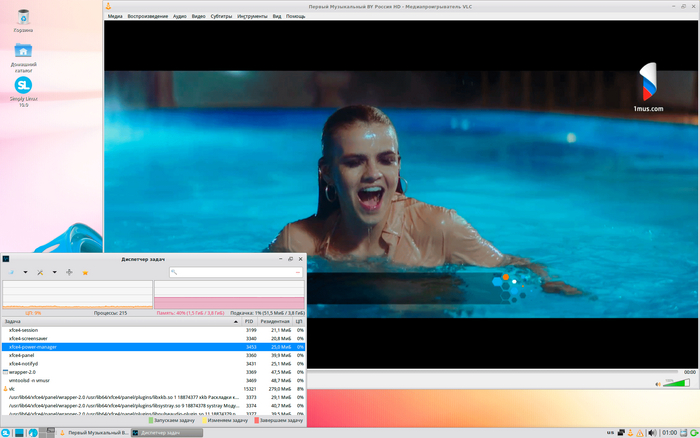
Task: Open the Воспроизведение menu in VLC
Action: [x=147, y=17]
